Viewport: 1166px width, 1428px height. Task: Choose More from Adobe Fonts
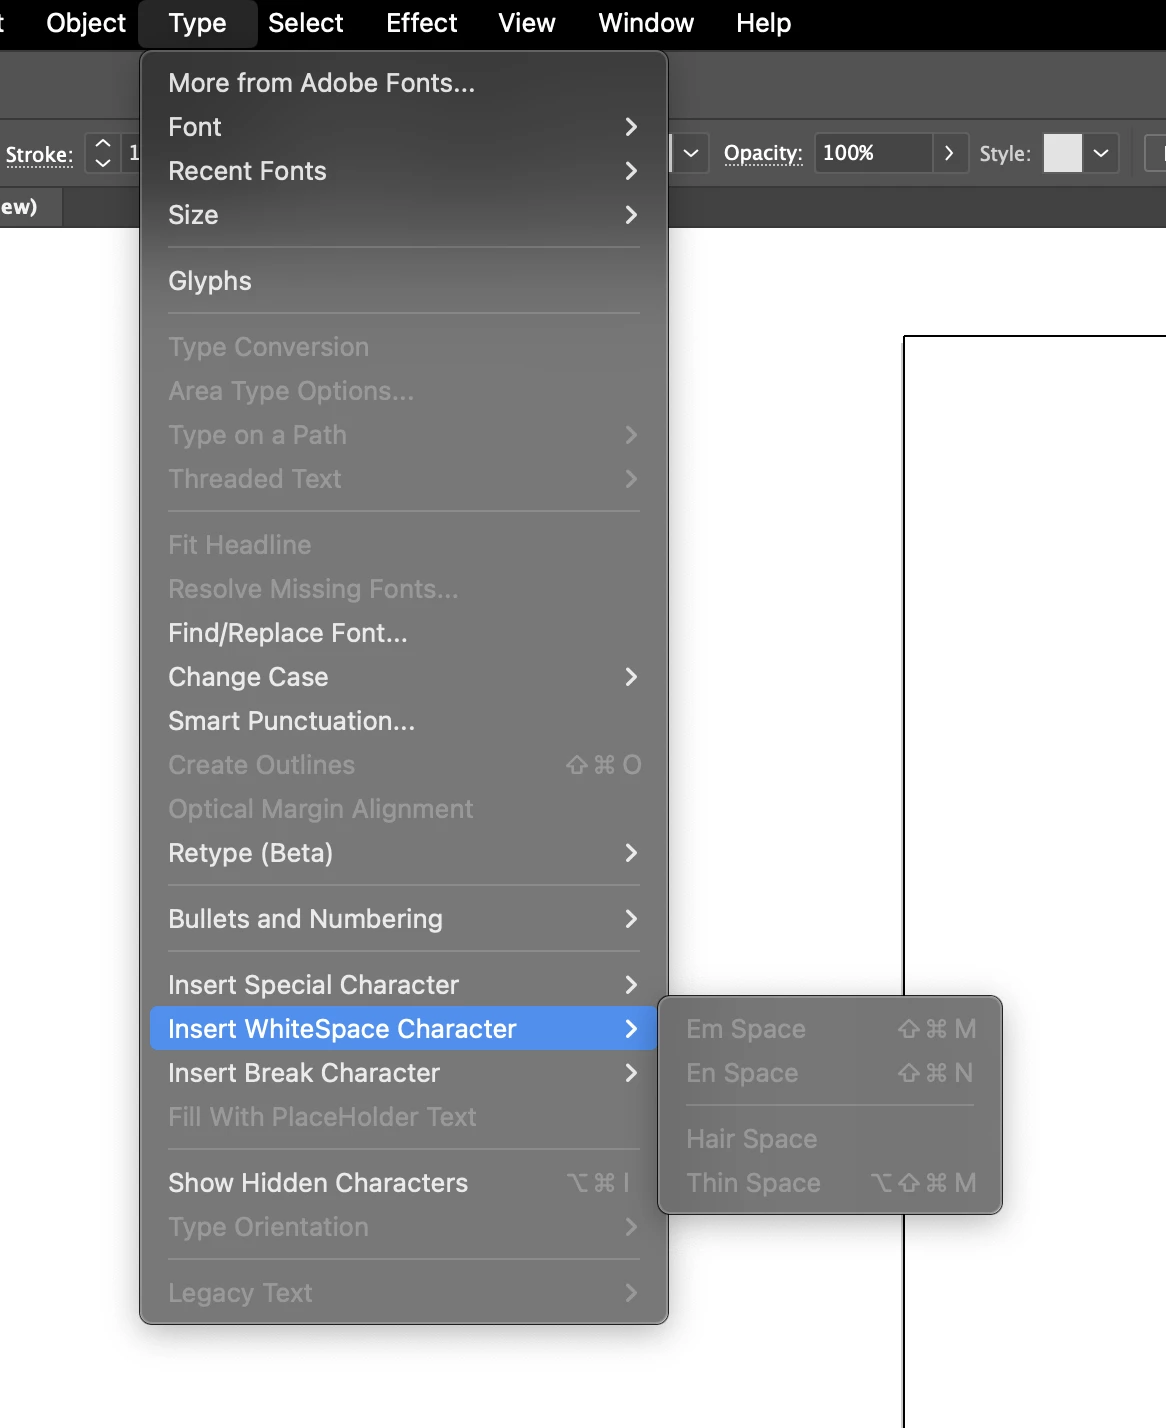(x=403, y=83)
